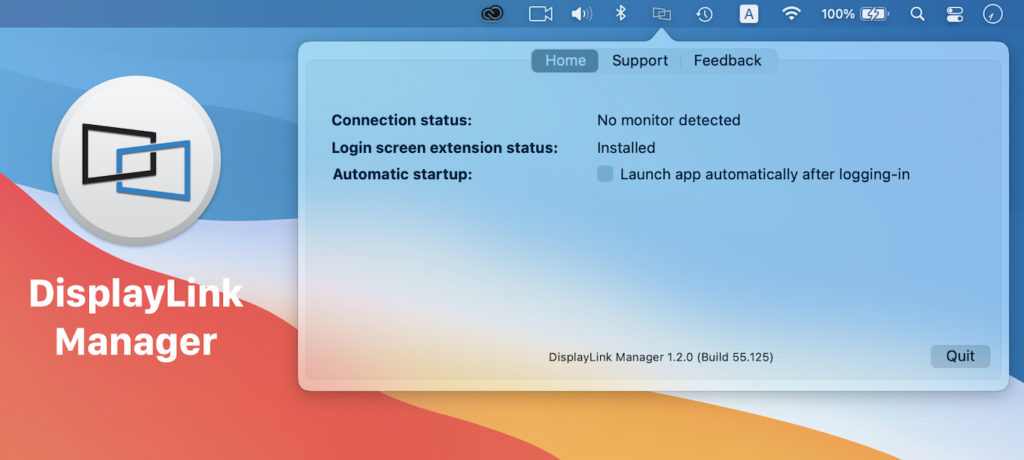Open the volume control in the menu bar

click(x=581, y=14)
